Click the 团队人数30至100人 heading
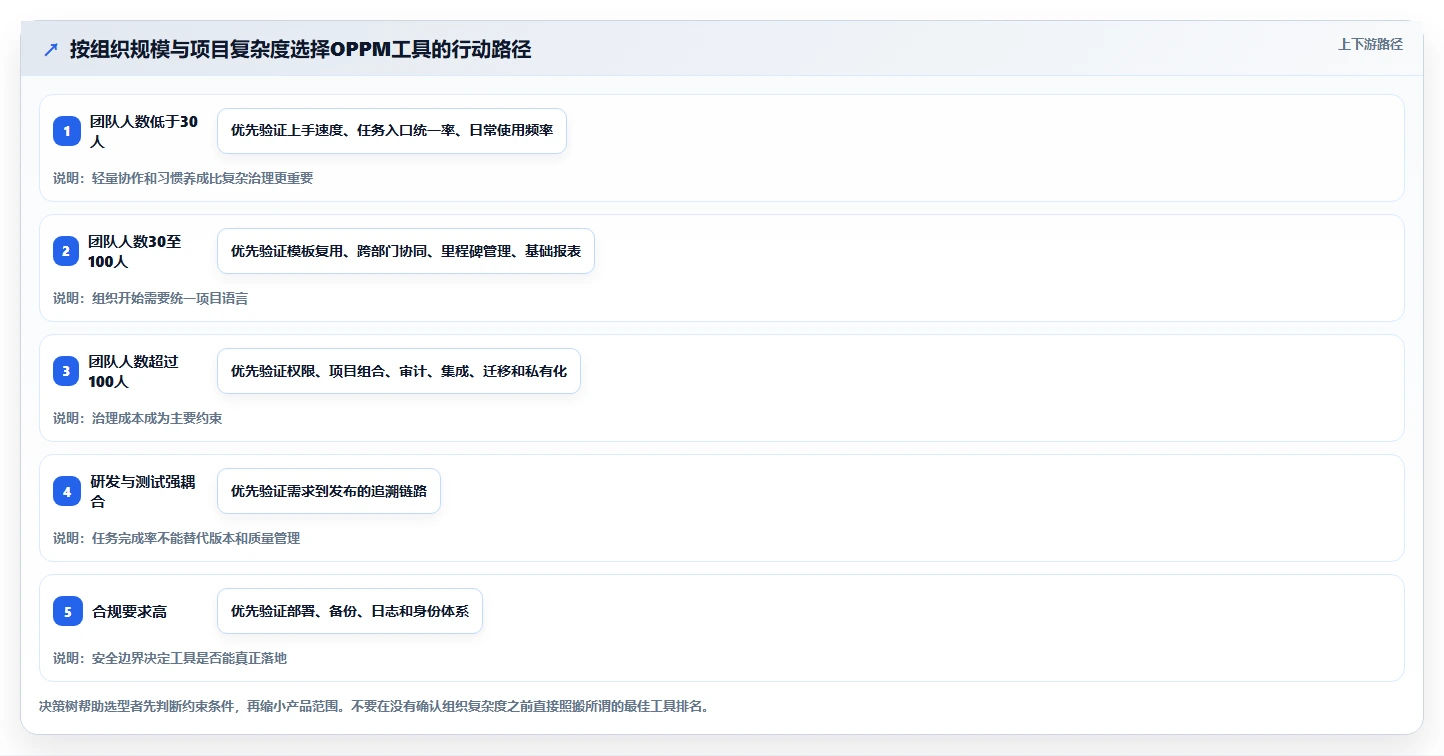The width and height of the screenshot is (1444, 756). coord(135,251)
